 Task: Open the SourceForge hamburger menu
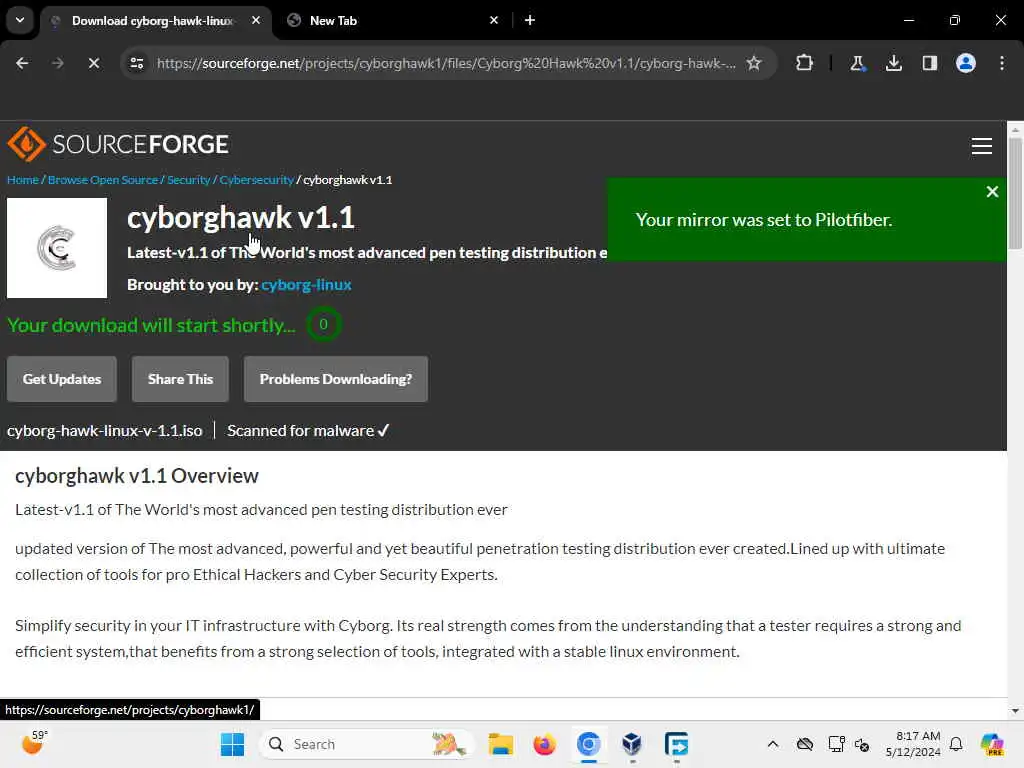click(981, 146)
